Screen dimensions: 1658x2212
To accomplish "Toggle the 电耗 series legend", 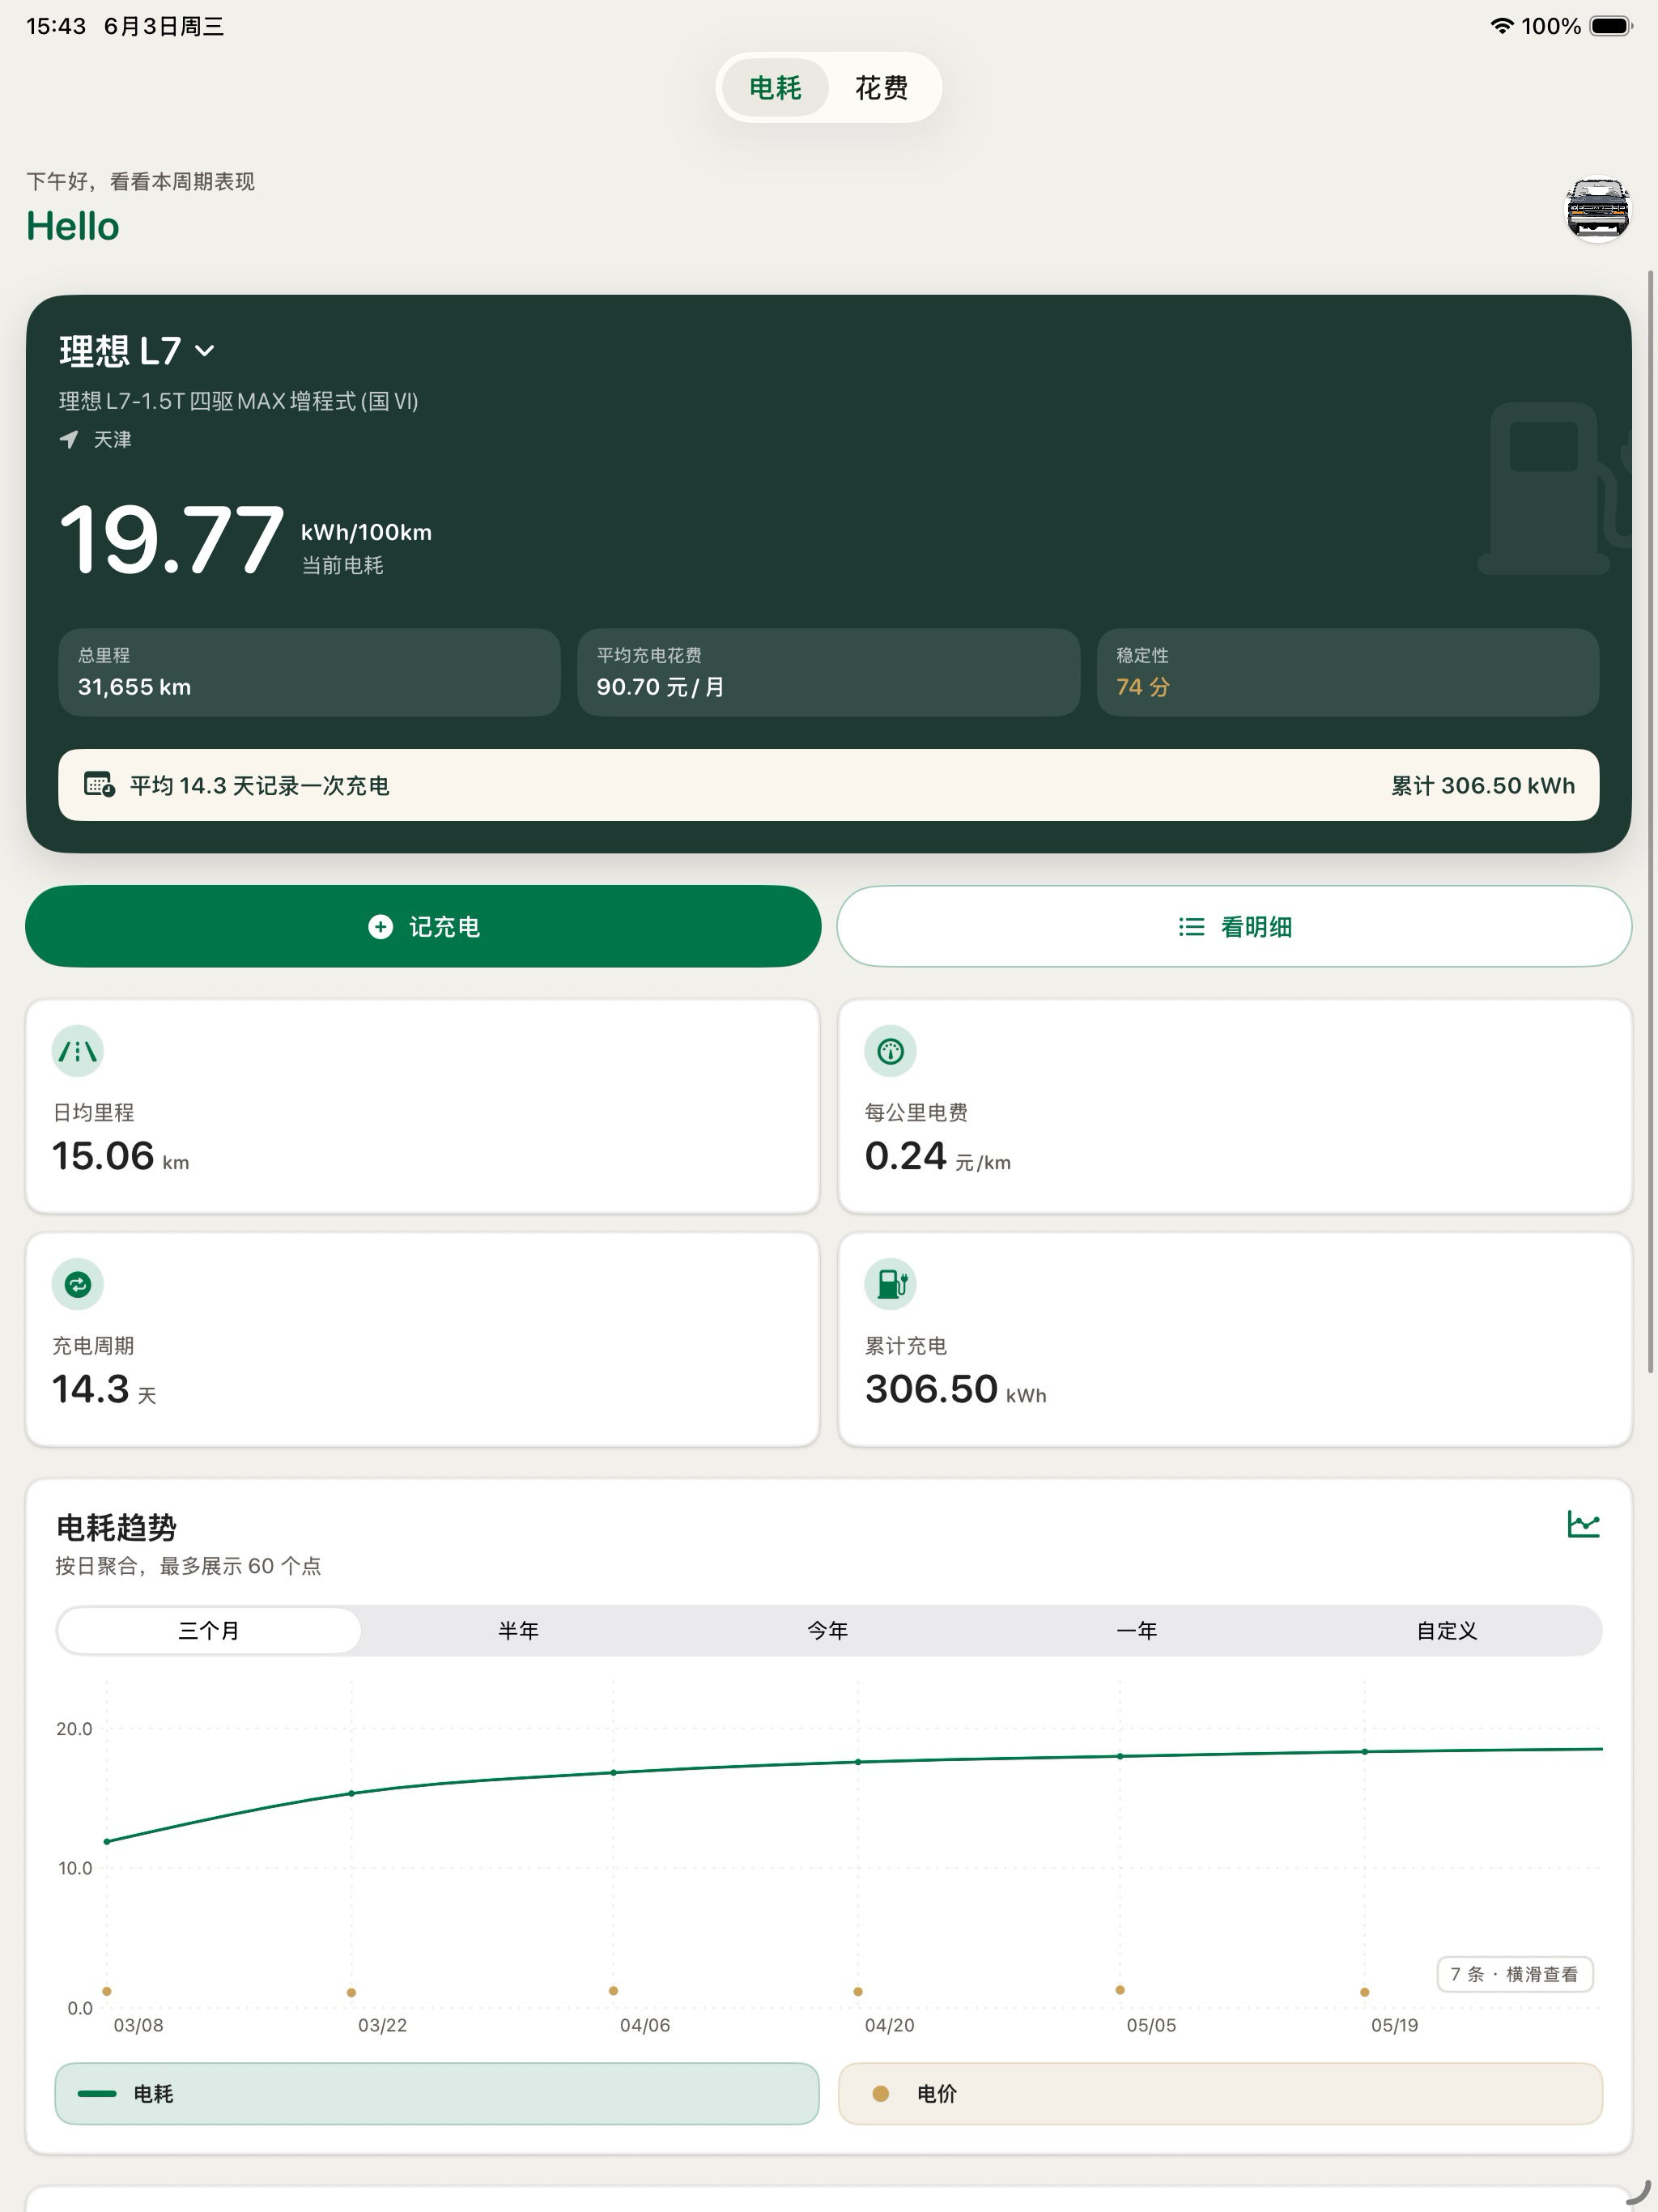I will [437, 2093].
